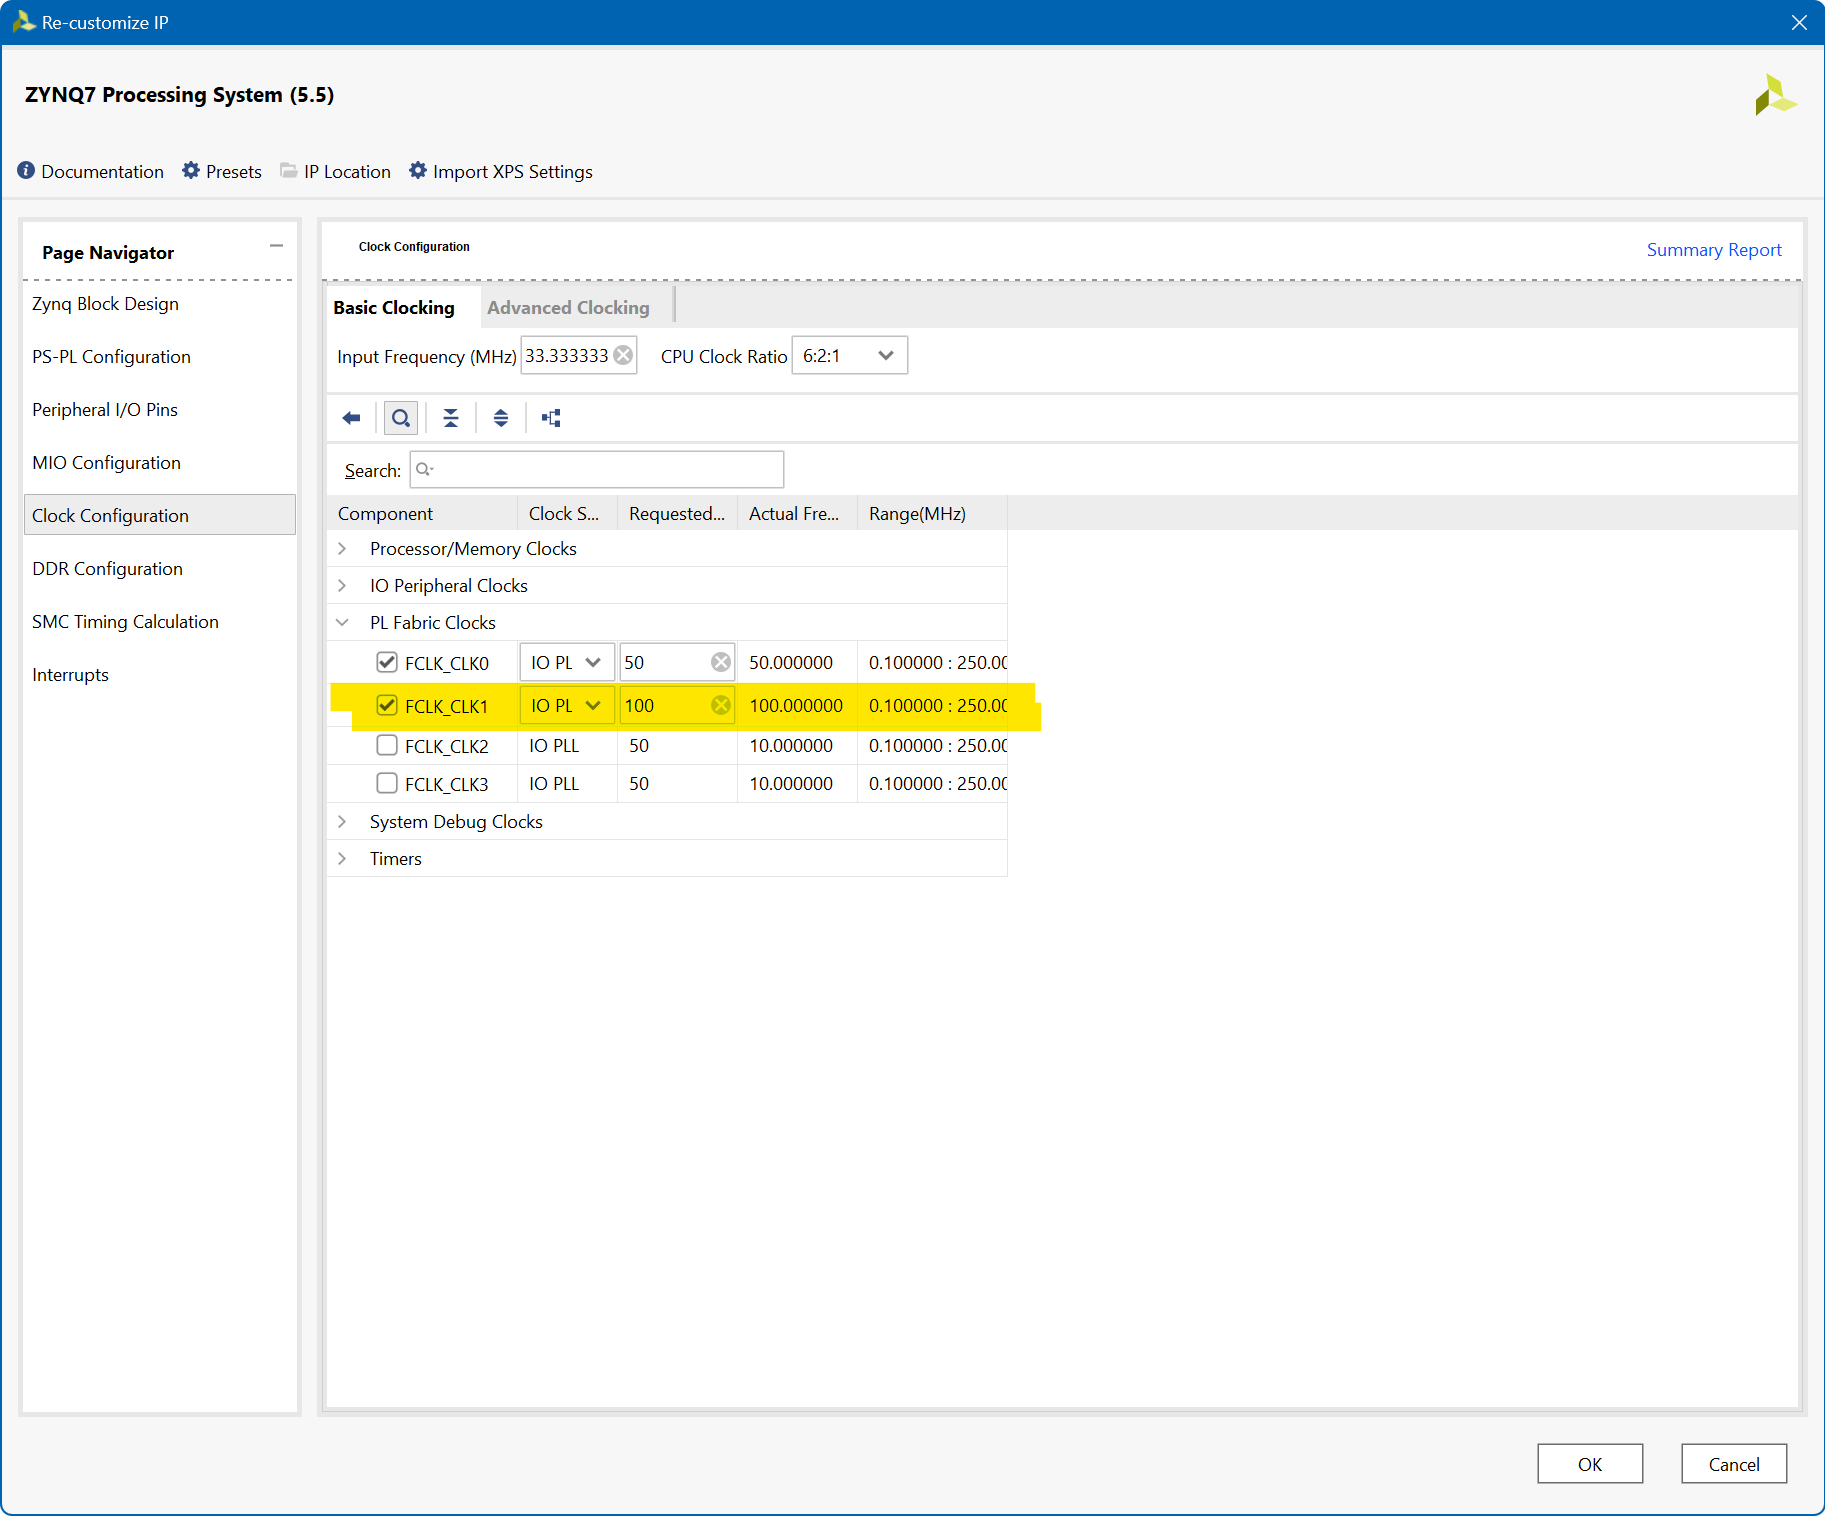The height and width of the screenshot is (1516, 1825).
Task: Expand IO Peripheral Clocks row
Action: [342, 585]
